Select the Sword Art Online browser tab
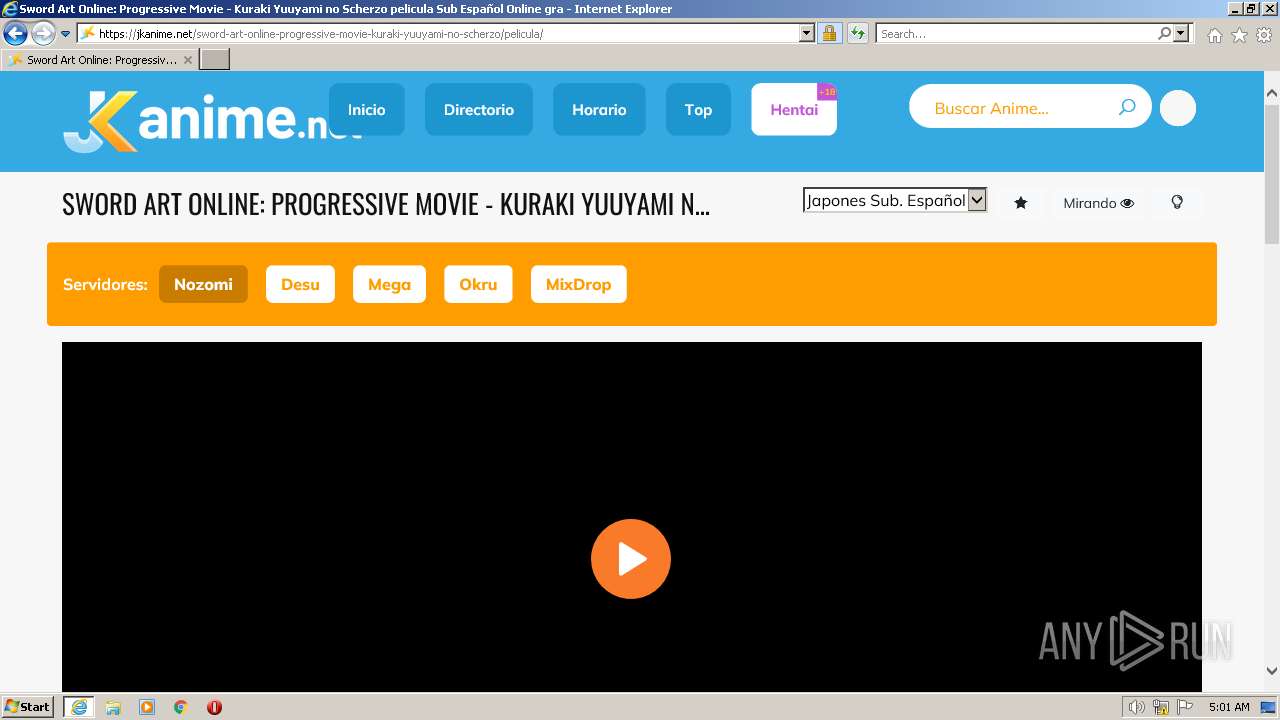Viewport: 1280px width, 720px height. point(100,60)
